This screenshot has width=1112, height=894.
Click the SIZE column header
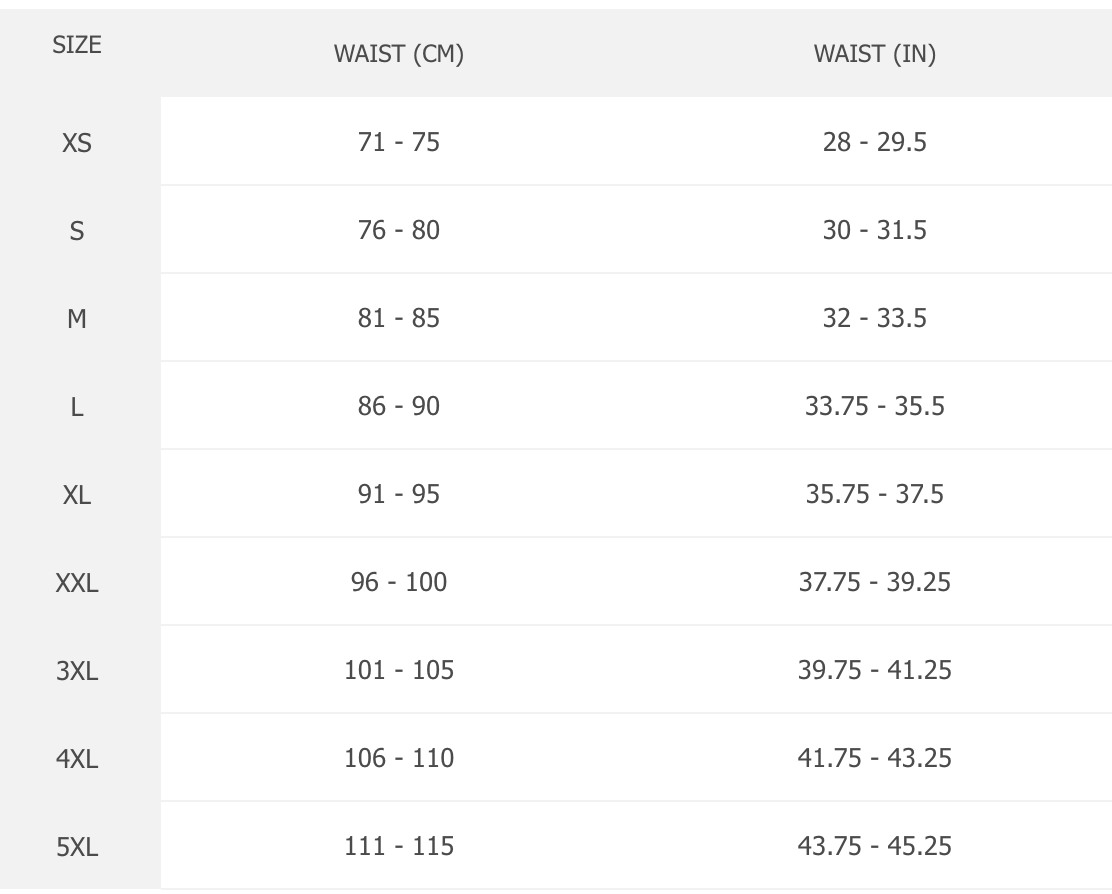pyautogui.click(x=77, y=45)
